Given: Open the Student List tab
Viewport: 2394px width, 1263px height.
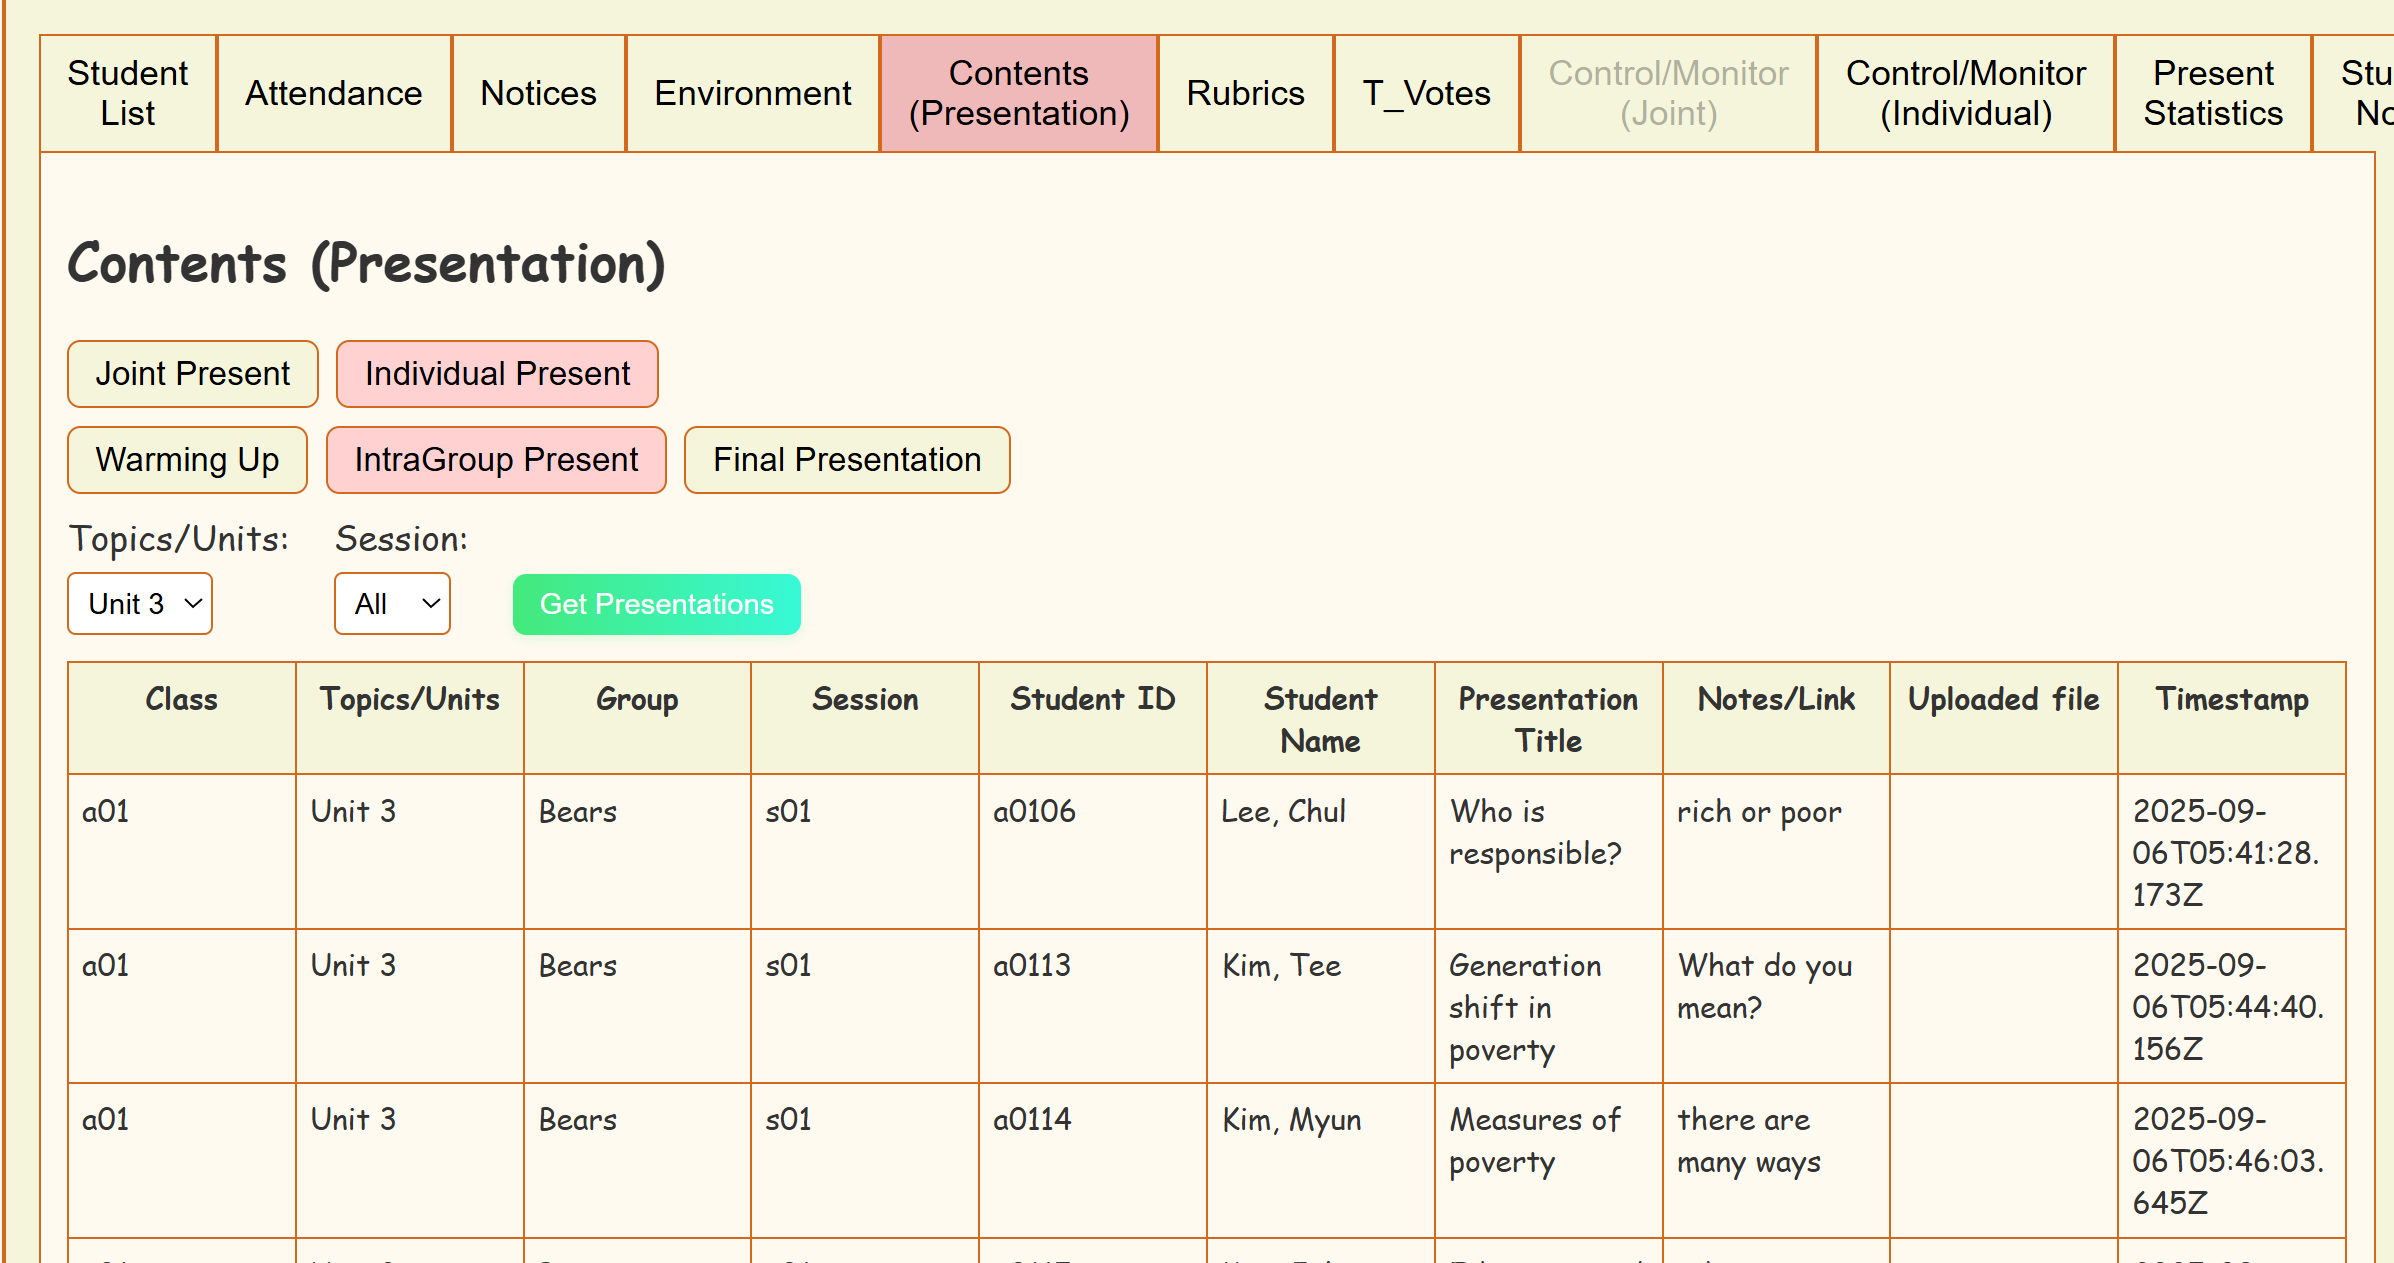Looking at the screenshot, I should click(x=128, y=93).
